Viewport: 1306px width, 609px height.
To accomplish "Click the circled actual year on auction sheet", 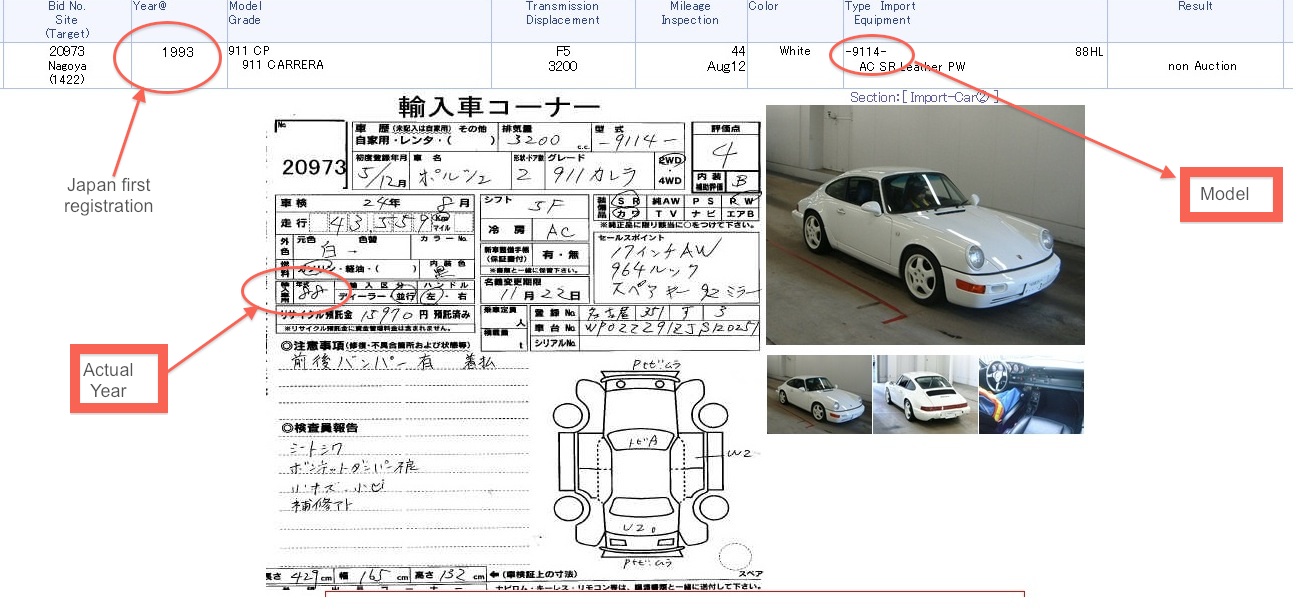I will 313,291.
